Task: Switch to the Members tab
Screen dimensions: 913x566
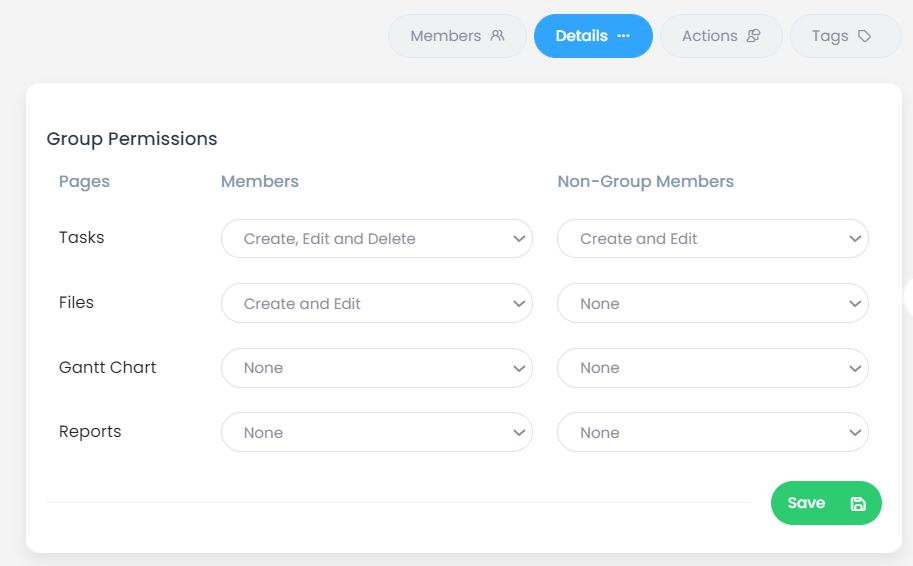Action: tap(457, 36)
